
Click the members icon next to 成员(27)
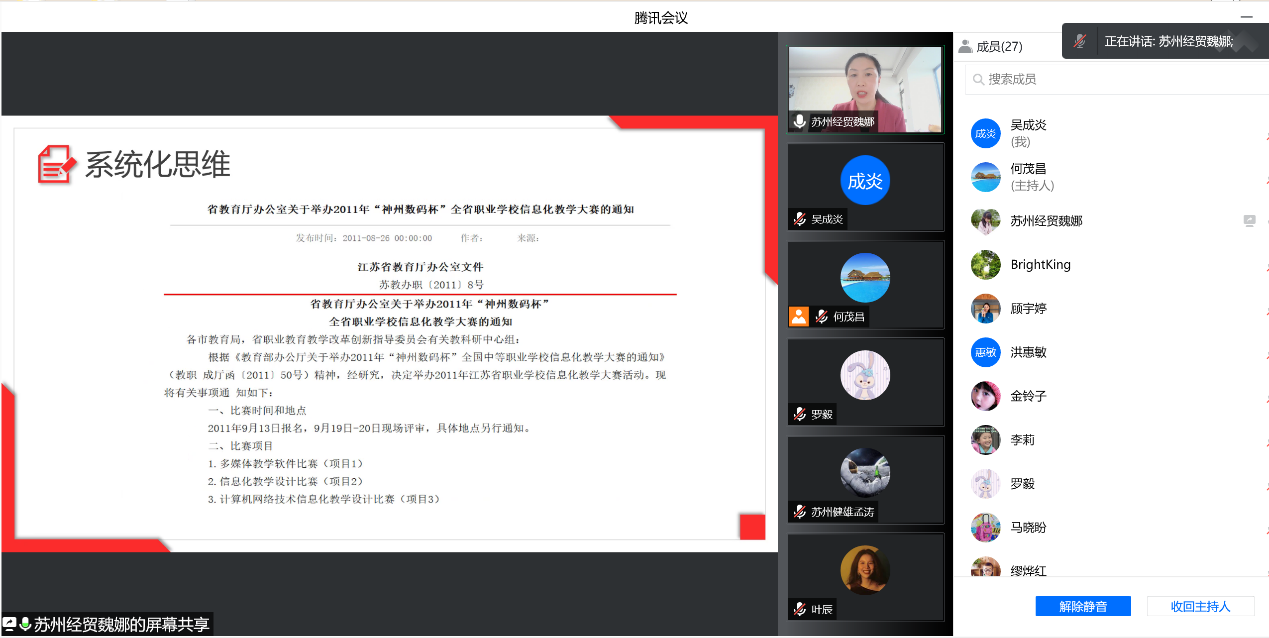coord(965,46)
